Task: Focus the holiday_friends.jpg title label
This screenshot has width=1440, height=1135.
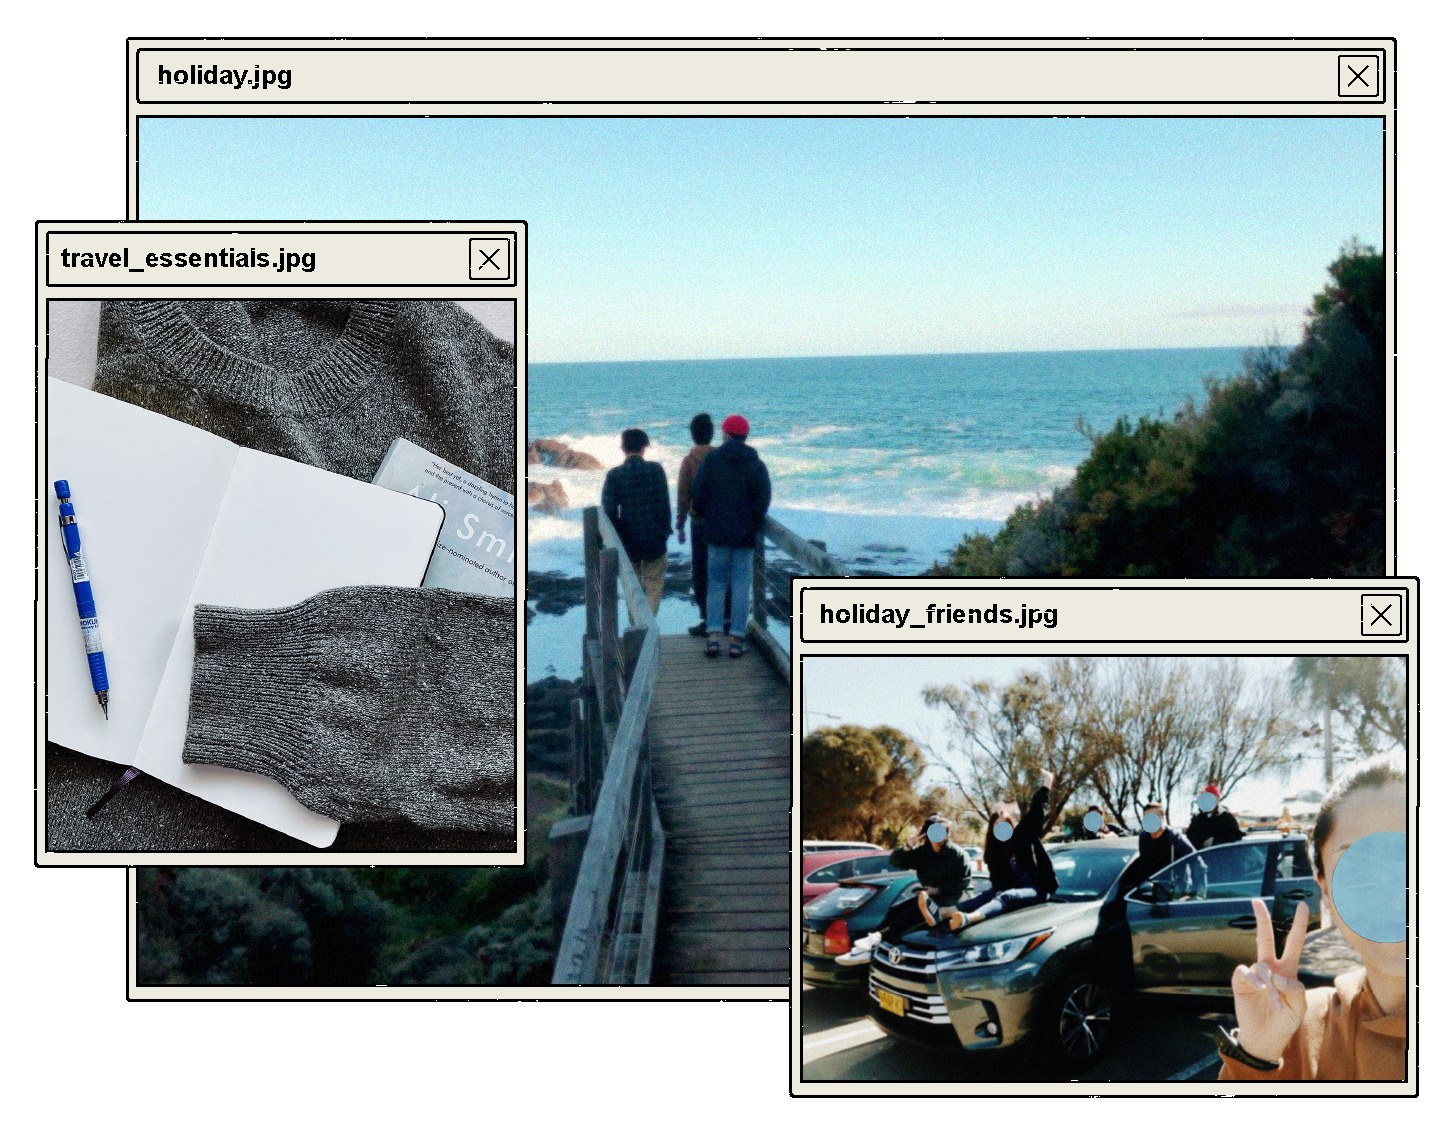Action: 938,614
